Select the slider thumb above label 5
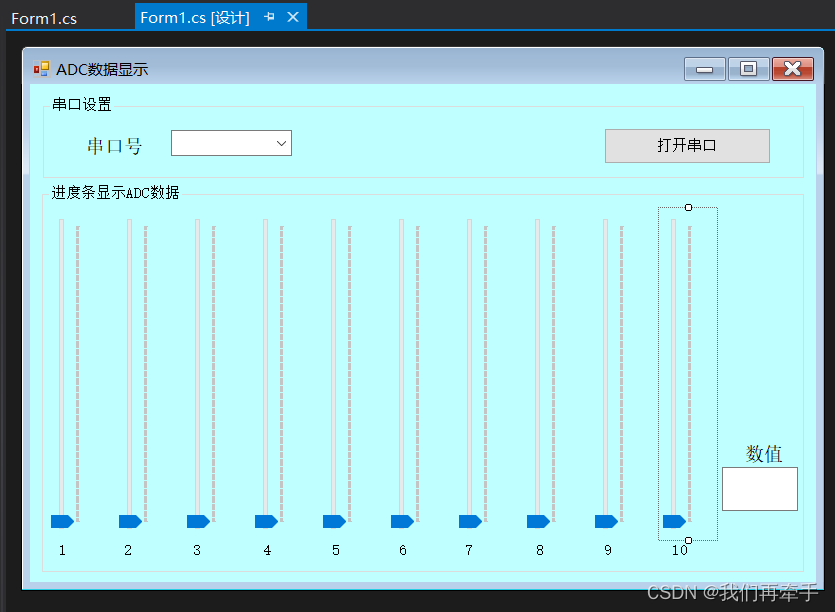835x612 pixels. (x=334, y=521)
